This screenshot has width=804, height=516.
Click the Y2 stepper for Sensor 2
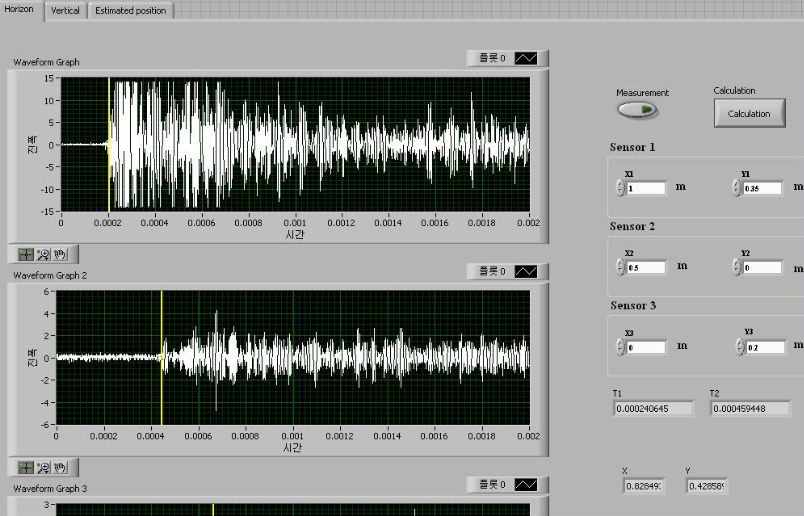point(737,267)
